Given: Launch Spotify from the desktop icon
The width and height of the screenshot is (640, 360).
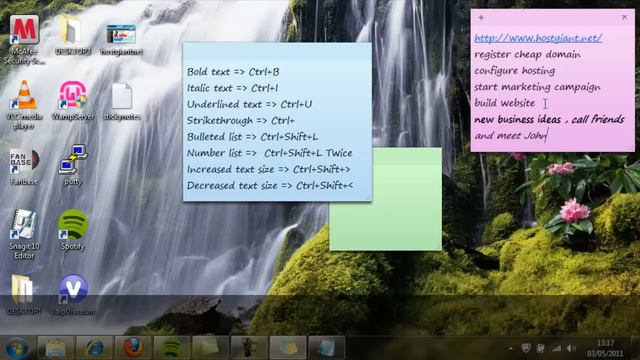Looking at the screenshot, I should click(x=73, y=229).
